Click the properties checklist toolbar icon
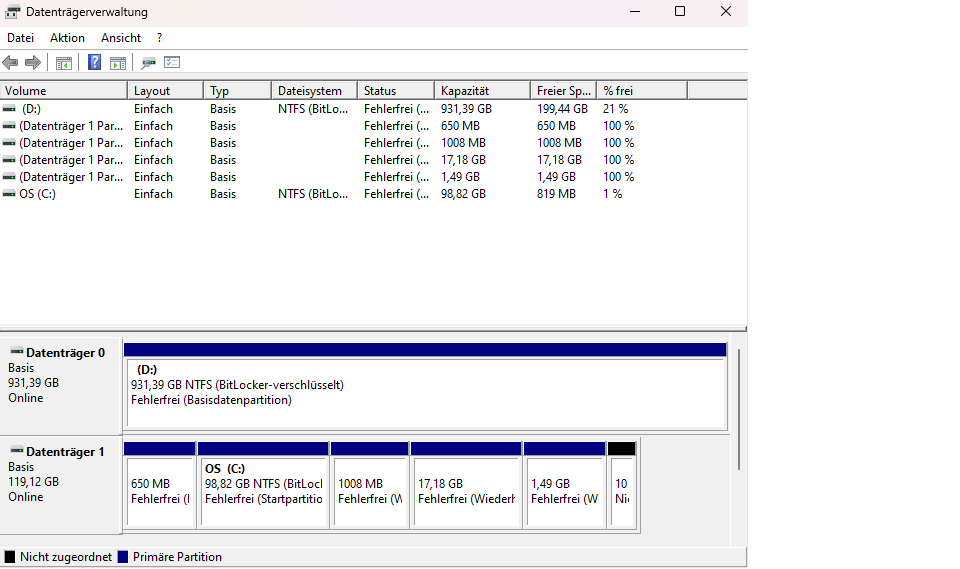The width and height of the screenshot is (960, 569). click(172, 62)
